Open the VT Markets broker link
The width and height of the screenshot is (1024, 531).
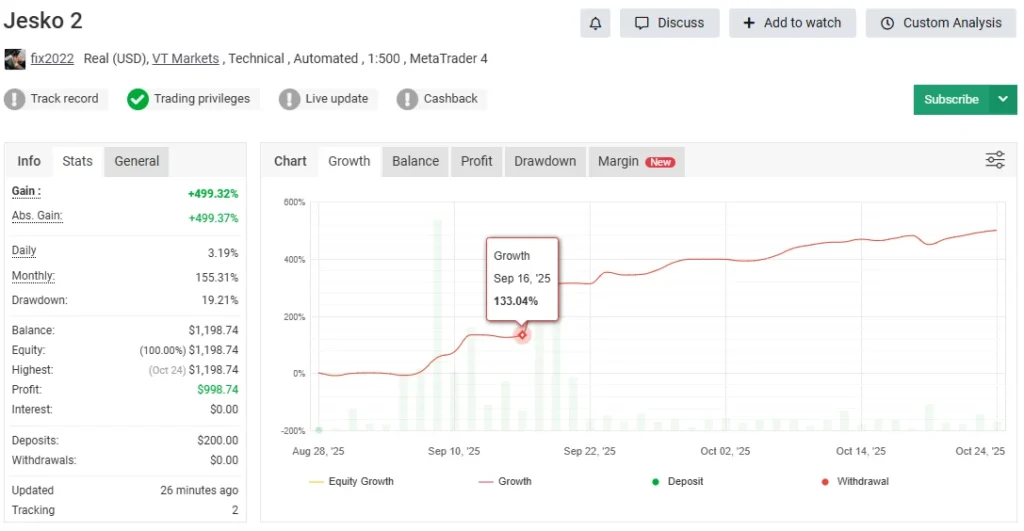(x=185, y=59)
